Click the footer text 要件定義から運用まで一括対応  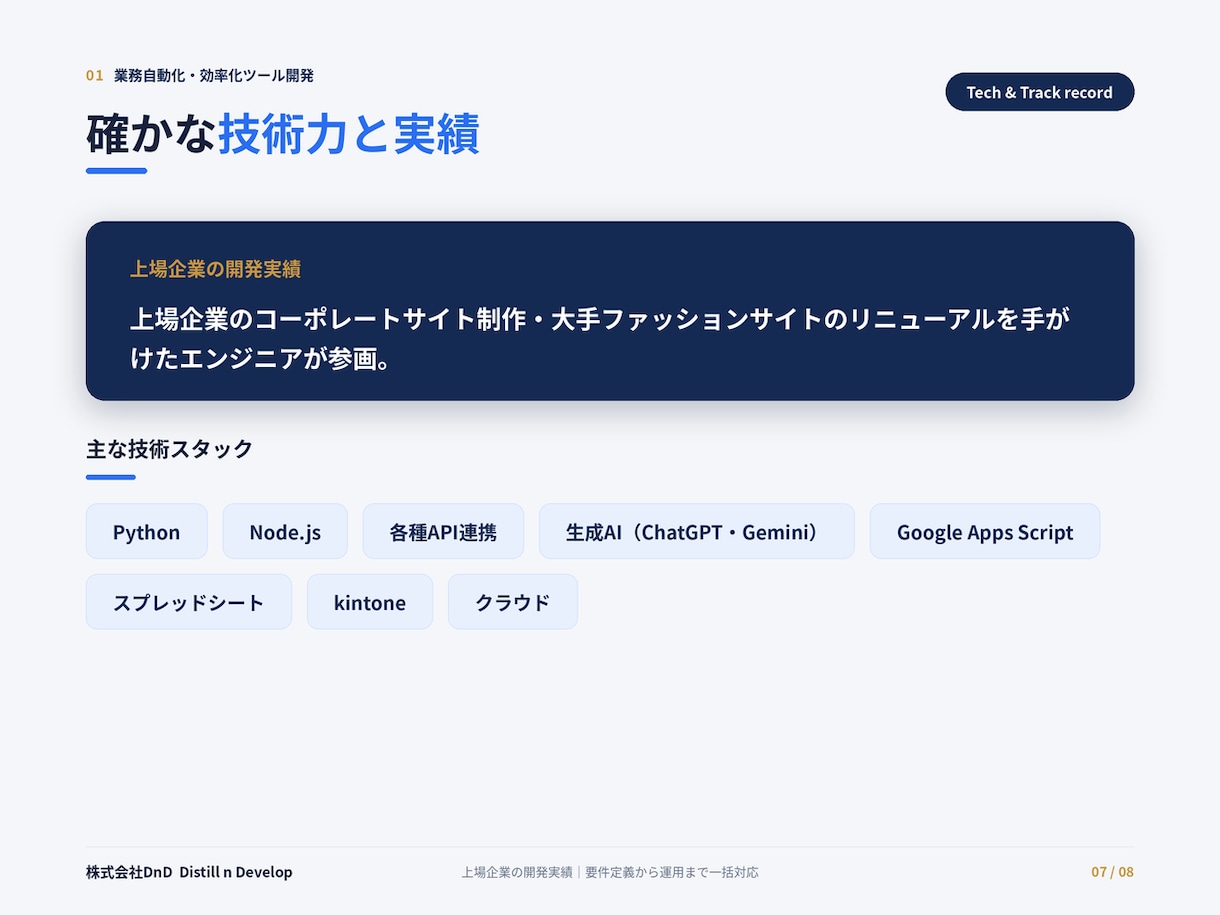[672, 872]
